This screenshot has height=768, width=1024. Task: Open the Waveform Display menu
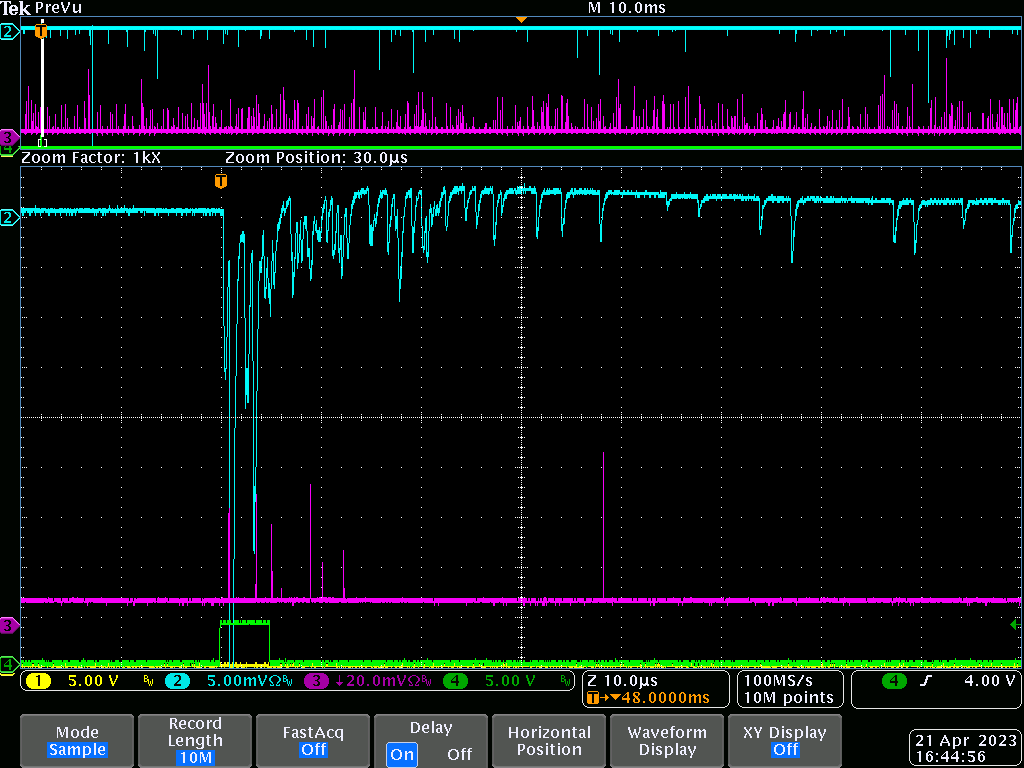tap(667, 741)
